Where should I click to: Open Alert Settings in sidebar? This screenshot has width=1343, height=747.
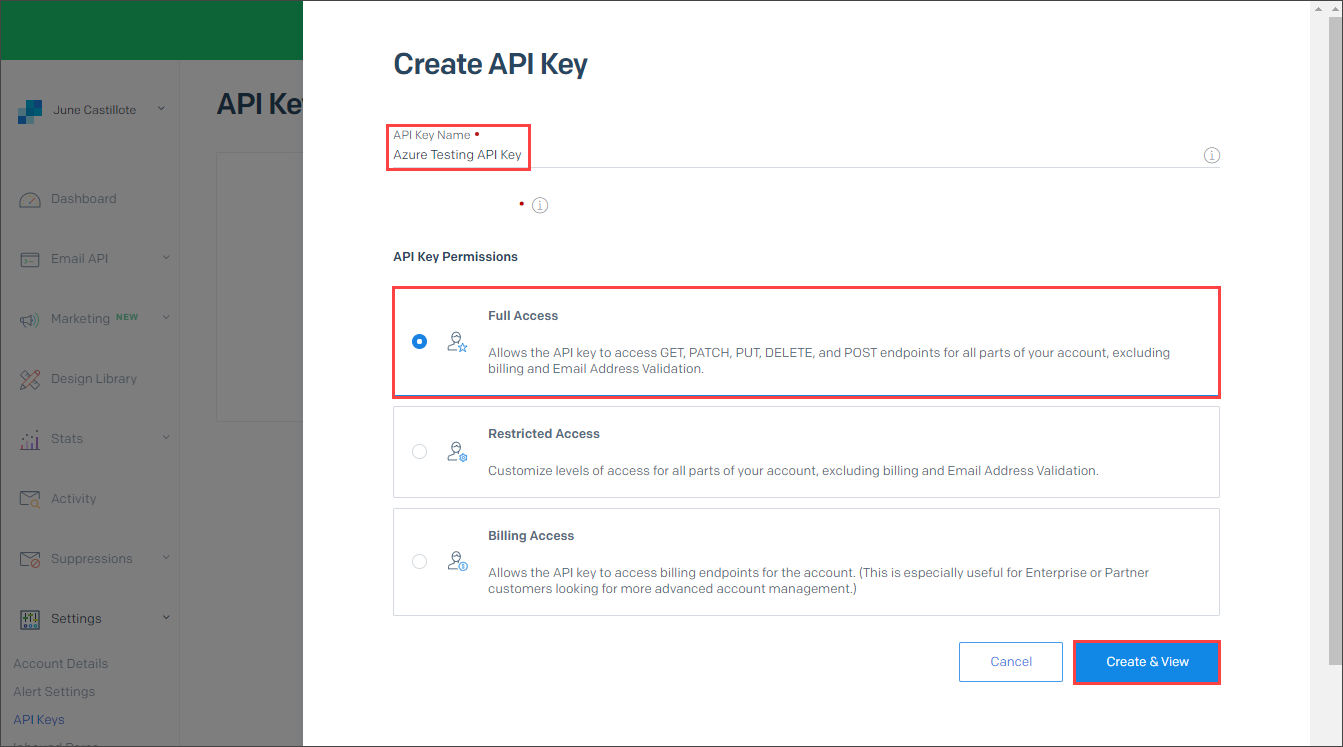coord(54,691)
